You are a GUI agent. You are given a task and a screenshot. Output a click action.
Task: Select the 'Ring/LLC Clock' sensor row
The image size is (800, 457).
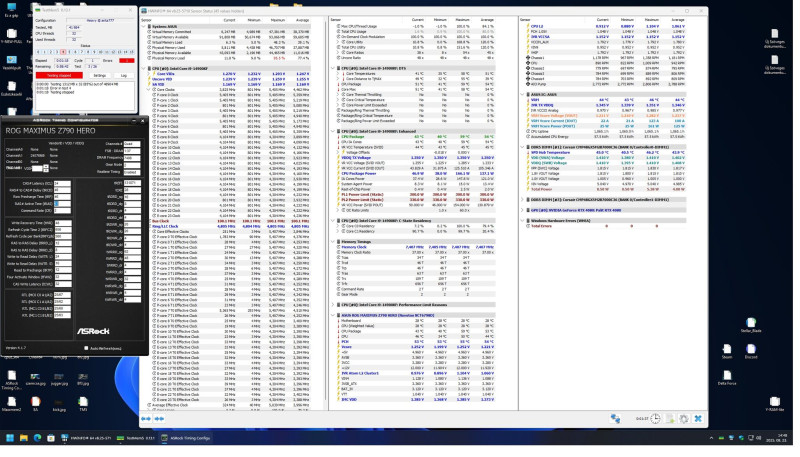point(231,226)
